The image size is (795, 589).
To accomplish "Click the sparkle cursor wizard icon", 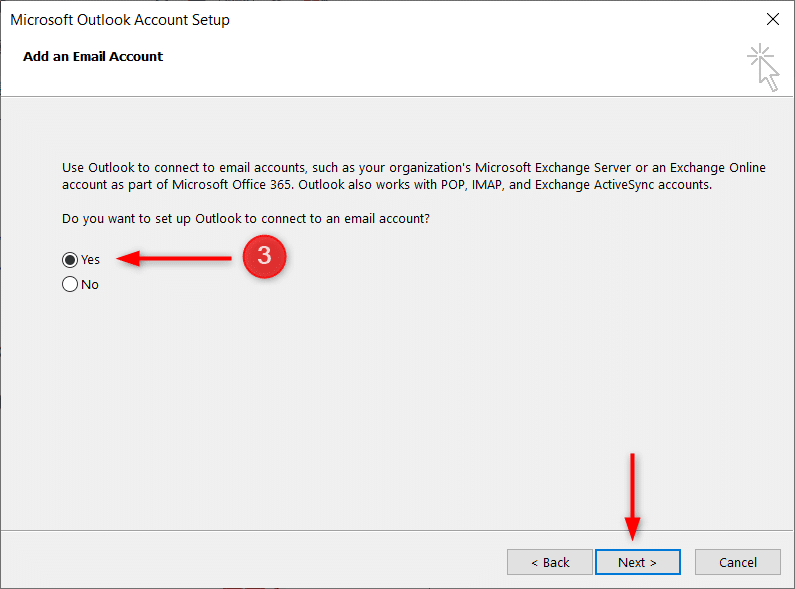I will (x=763, y=66).
